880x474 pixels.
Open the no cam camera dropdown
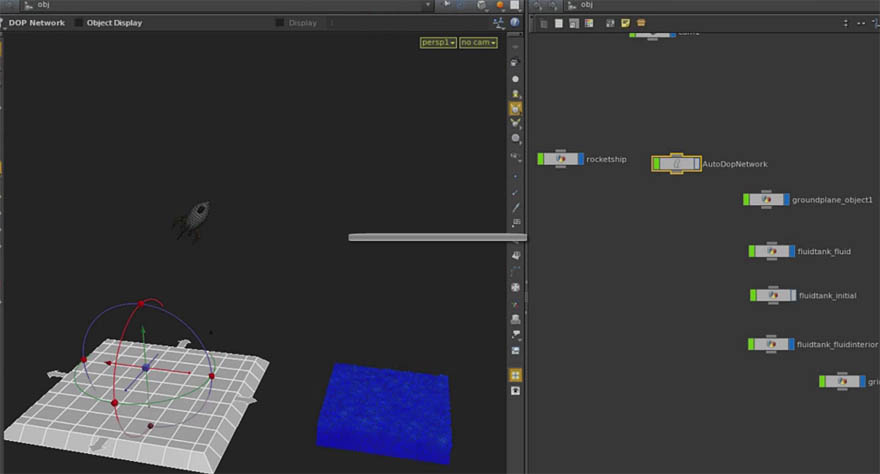tap(478, 43)
